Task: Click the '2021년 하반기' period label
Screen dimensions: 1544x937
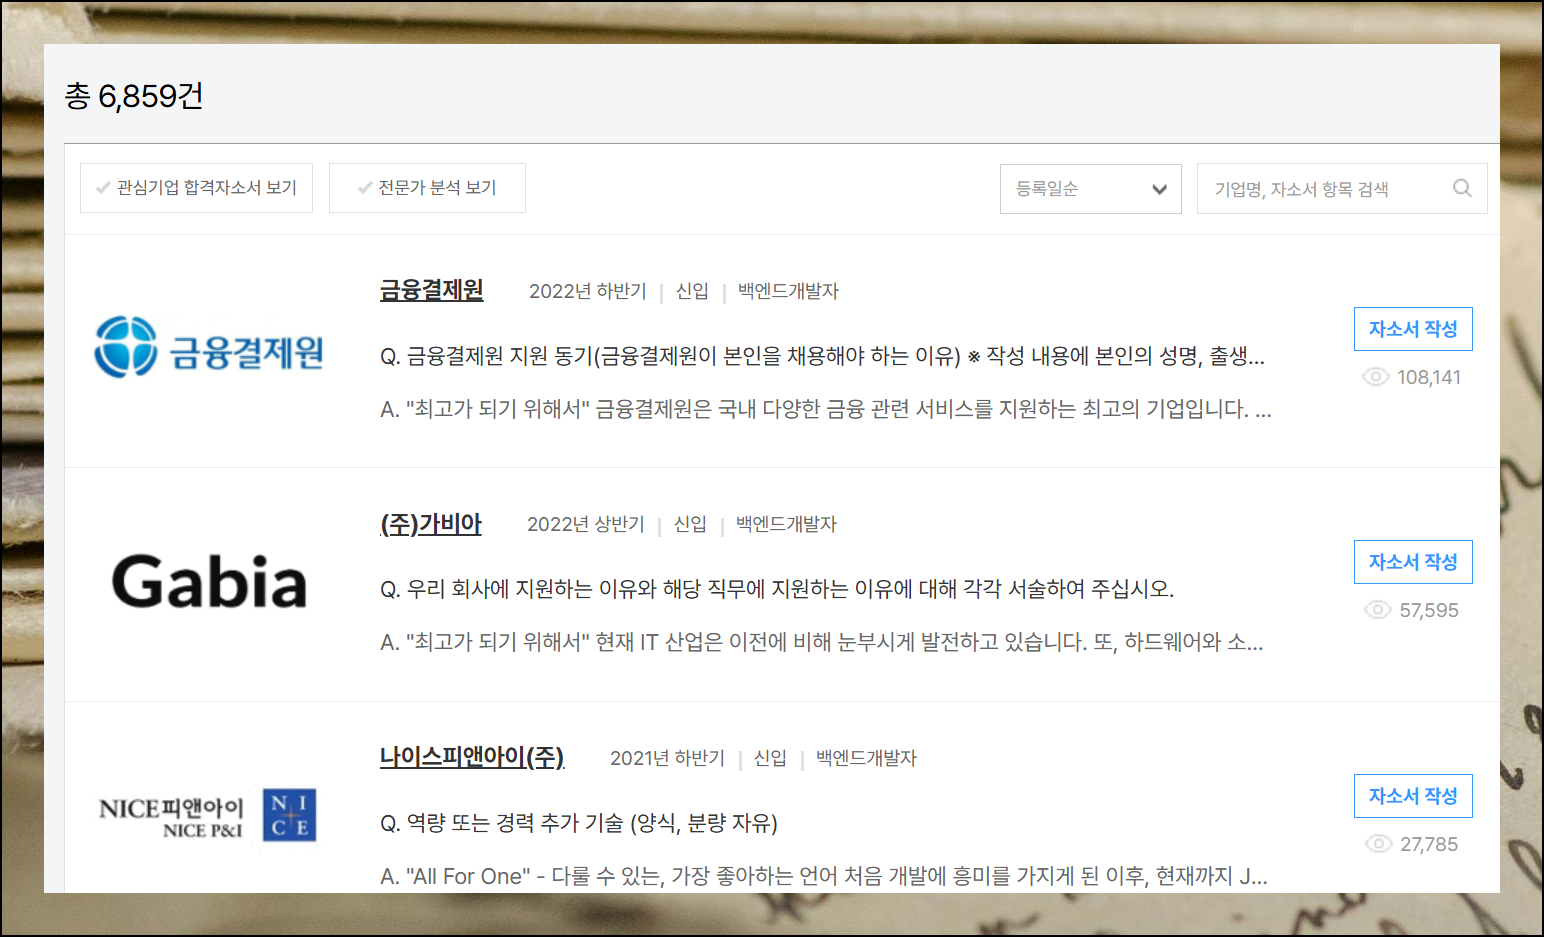Action: (x=668, y=758)
